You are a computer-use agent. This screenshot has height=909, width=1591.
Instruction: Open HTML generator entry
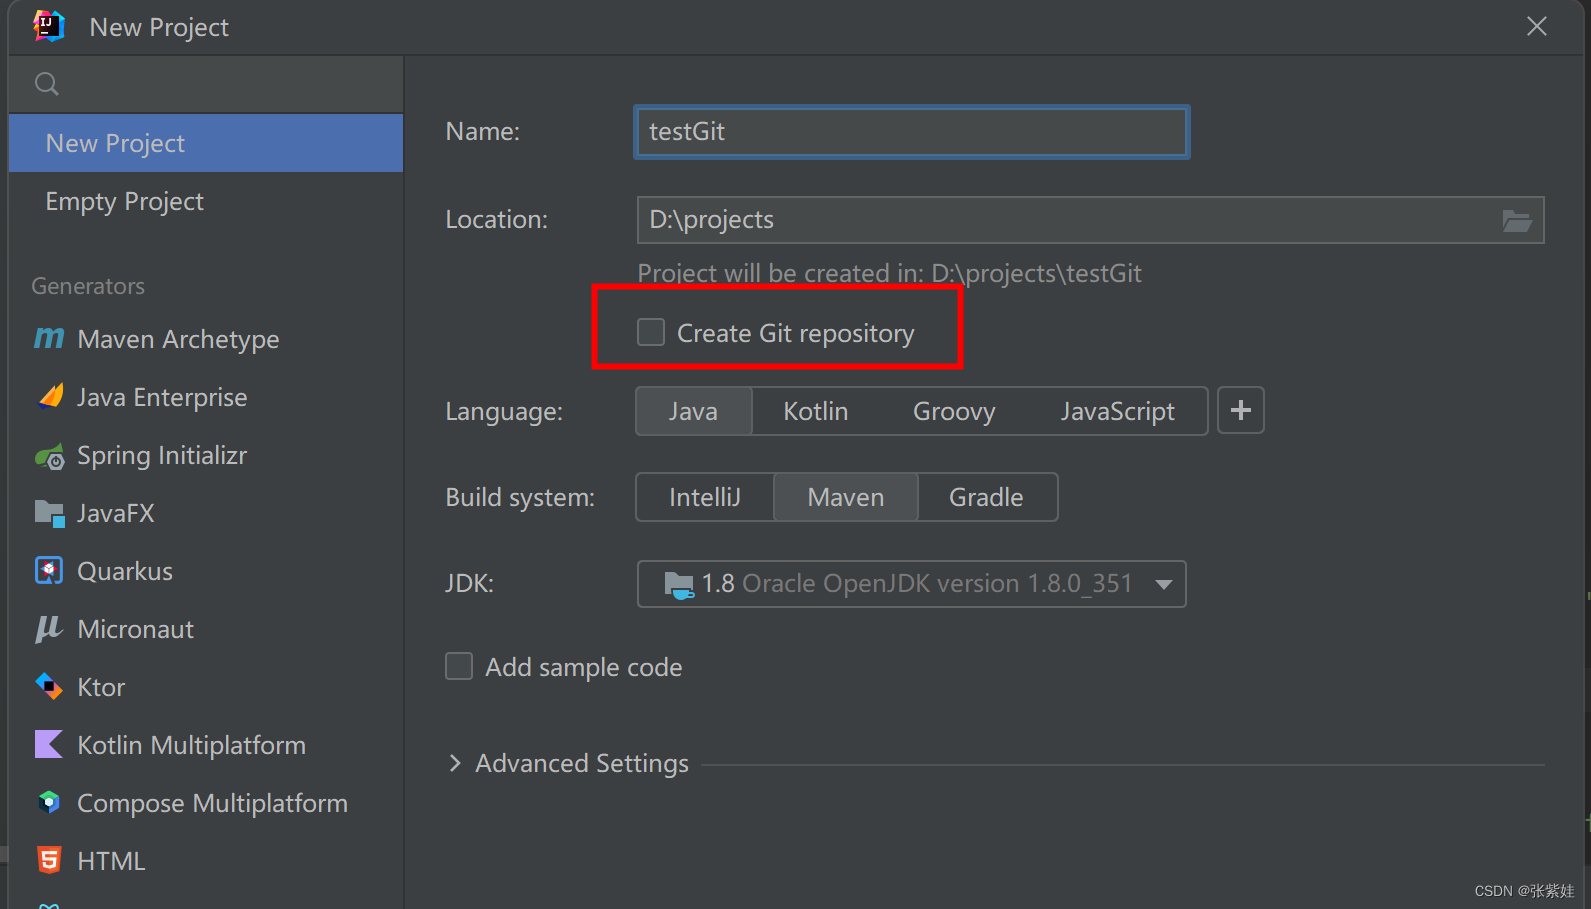click(x=206, y=861)
